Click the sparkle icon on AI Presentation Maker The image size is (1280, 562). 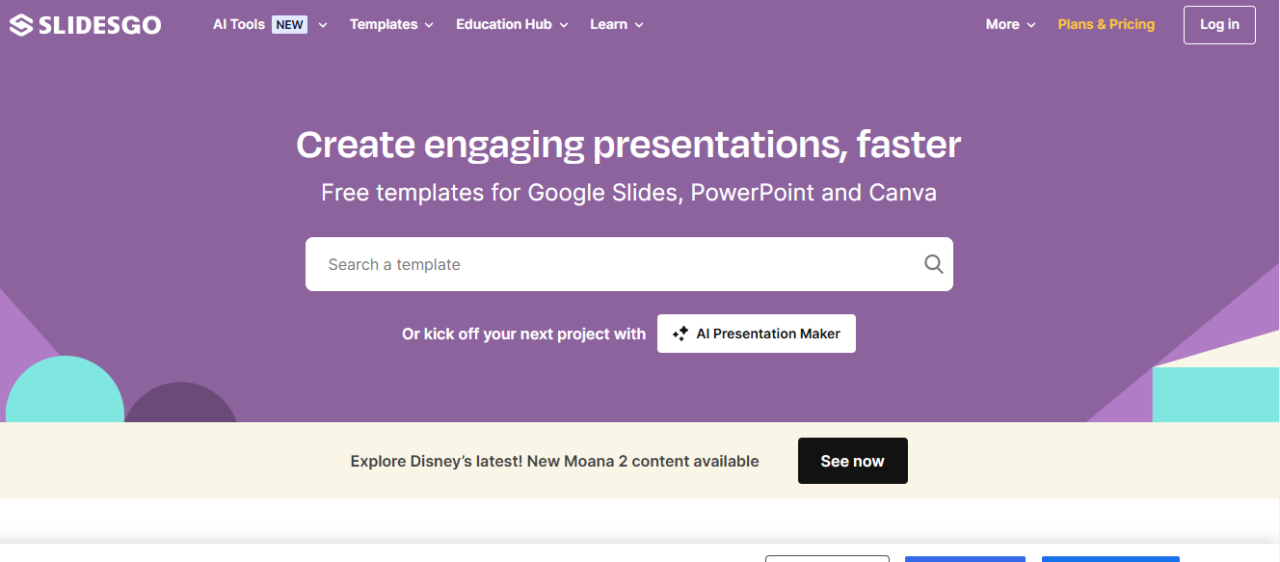coord(681,334)
